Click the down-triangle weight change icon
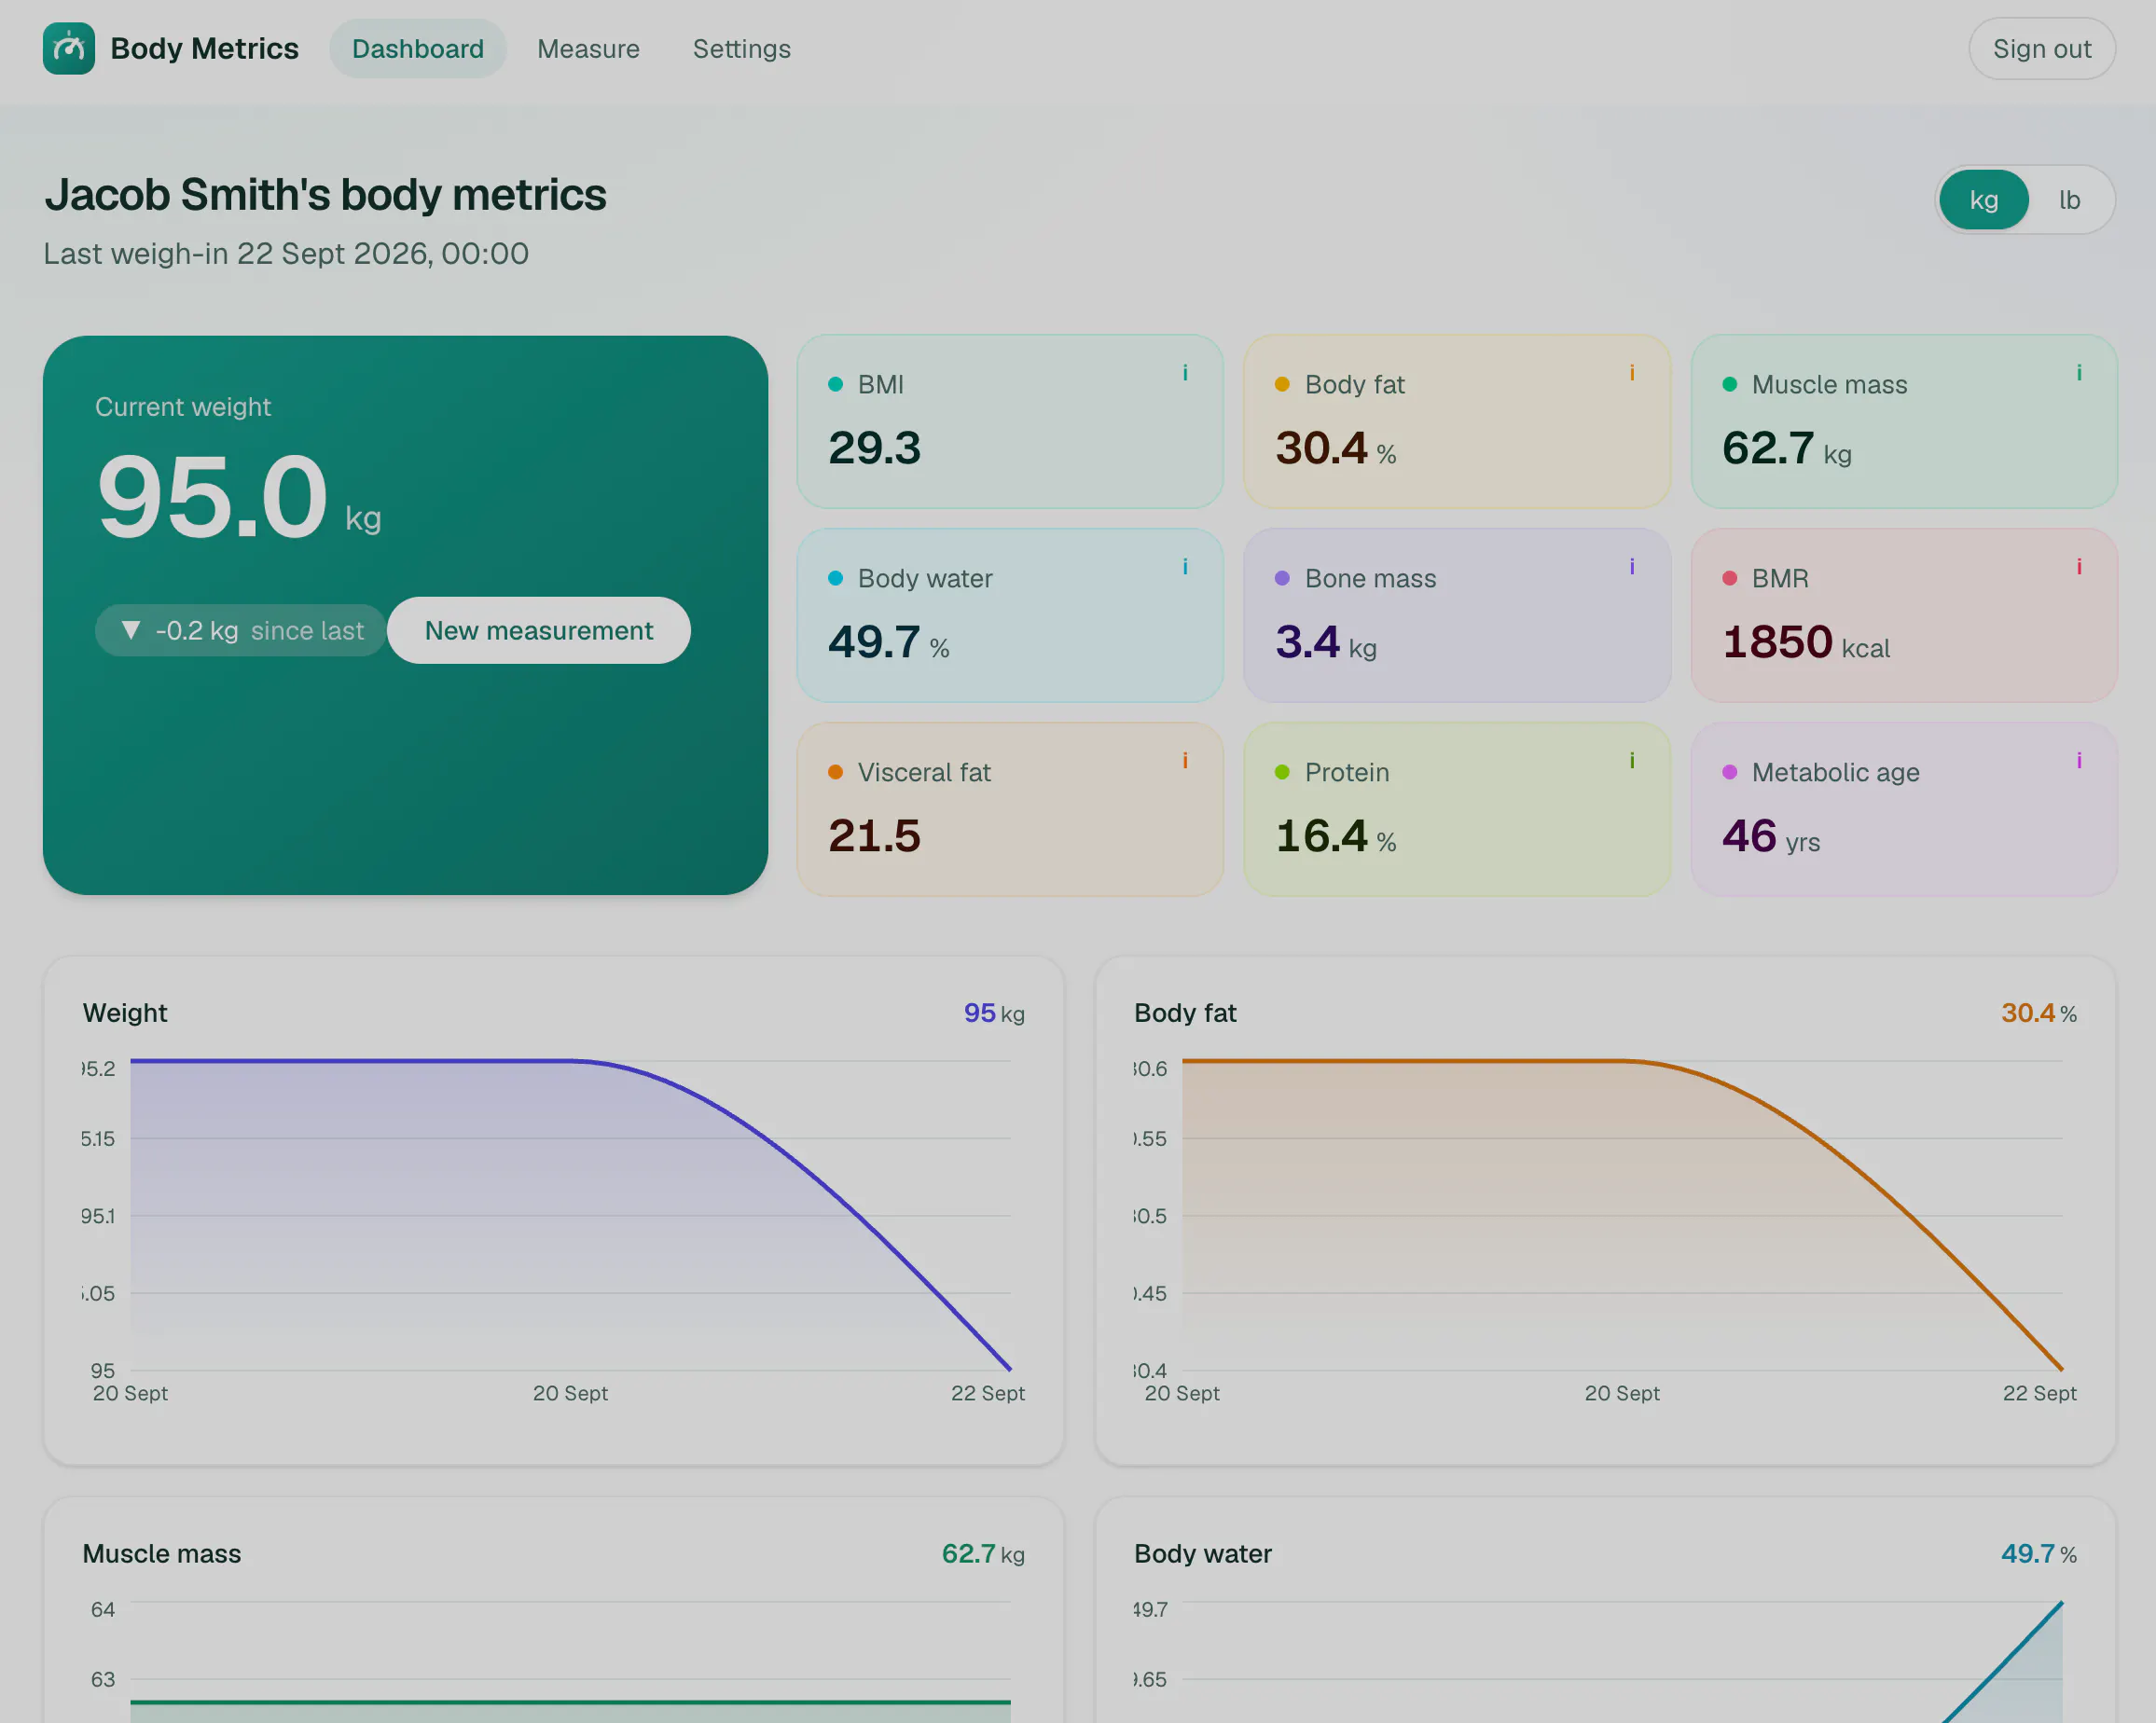The width and height of the screenshot is (2156, 1723). click(x=130, y=630)
